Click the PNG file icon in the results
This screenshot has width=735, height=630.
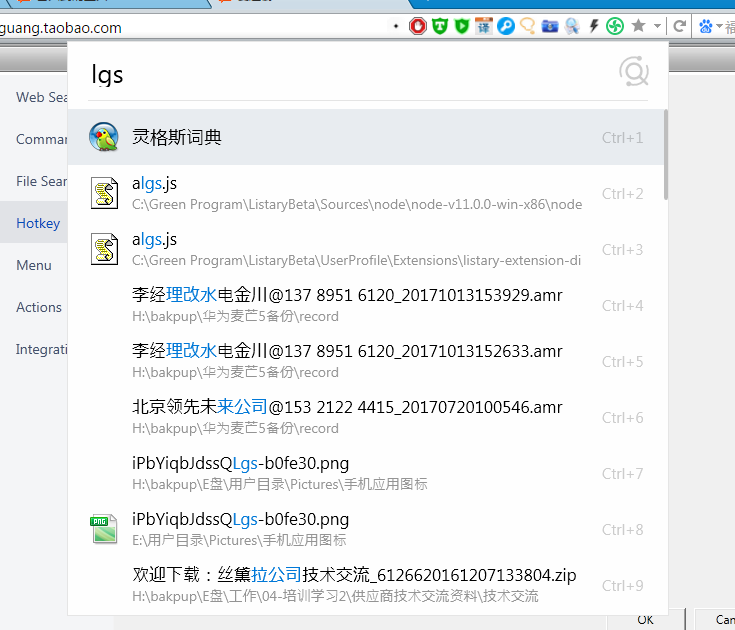coord(104,529)
